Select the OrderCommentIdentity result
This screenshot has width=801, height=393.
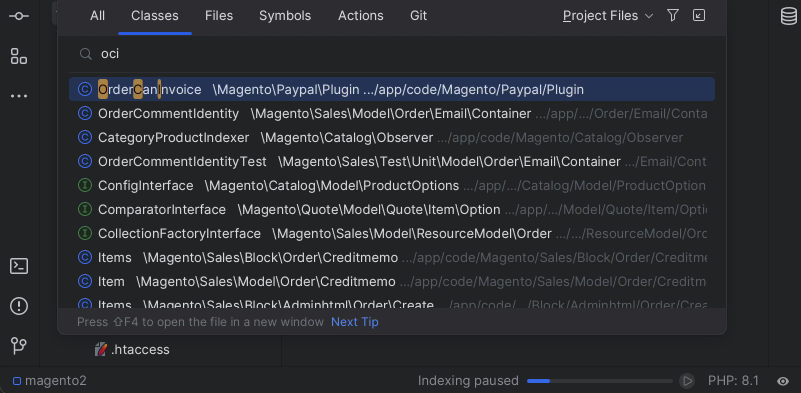[392, 113]
